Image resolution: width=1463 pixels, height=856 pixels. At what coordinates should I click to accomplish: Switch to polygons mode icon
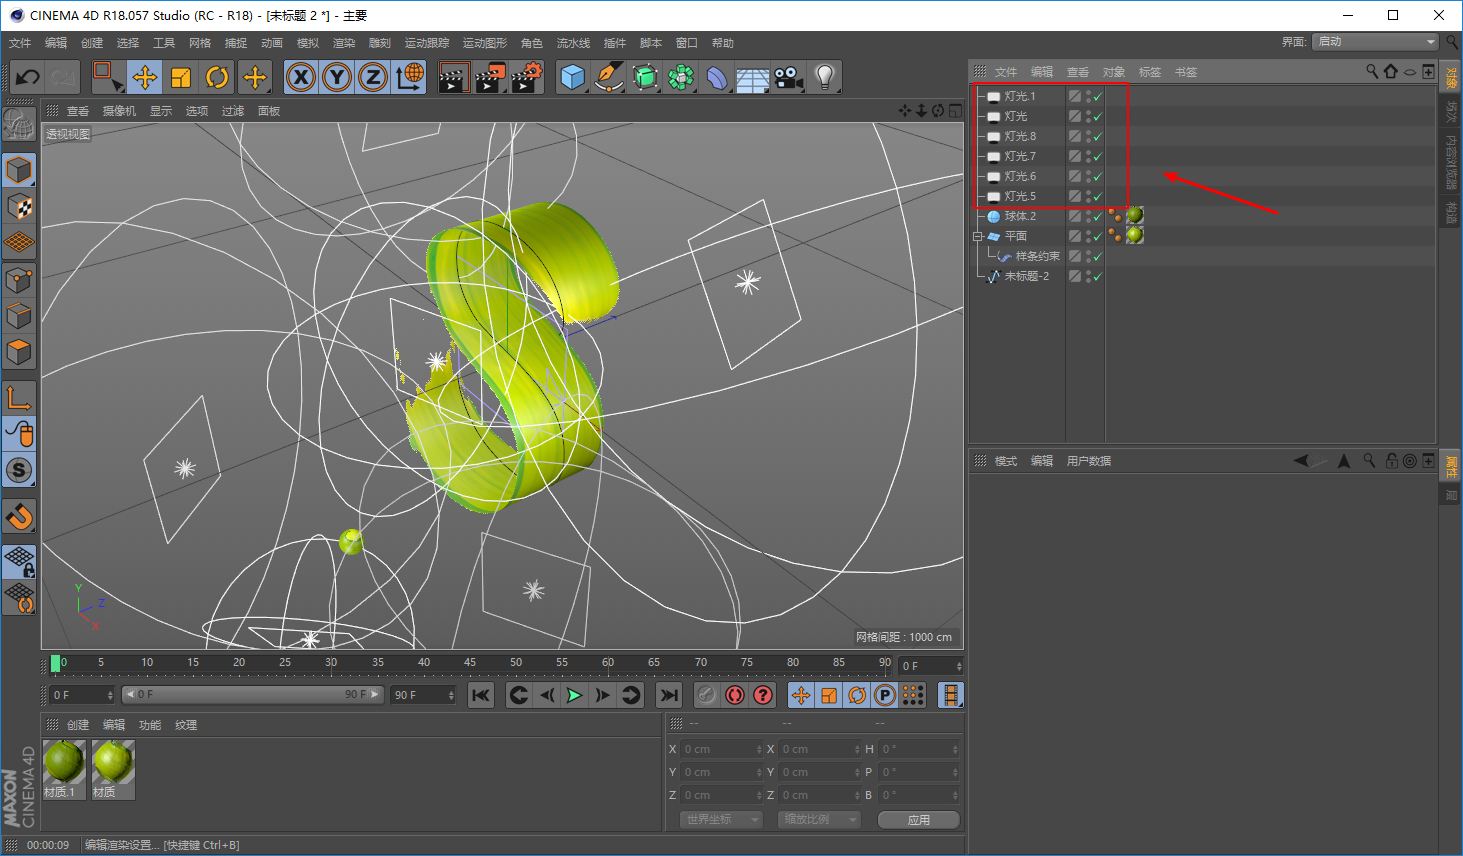[x=19, y=352]
